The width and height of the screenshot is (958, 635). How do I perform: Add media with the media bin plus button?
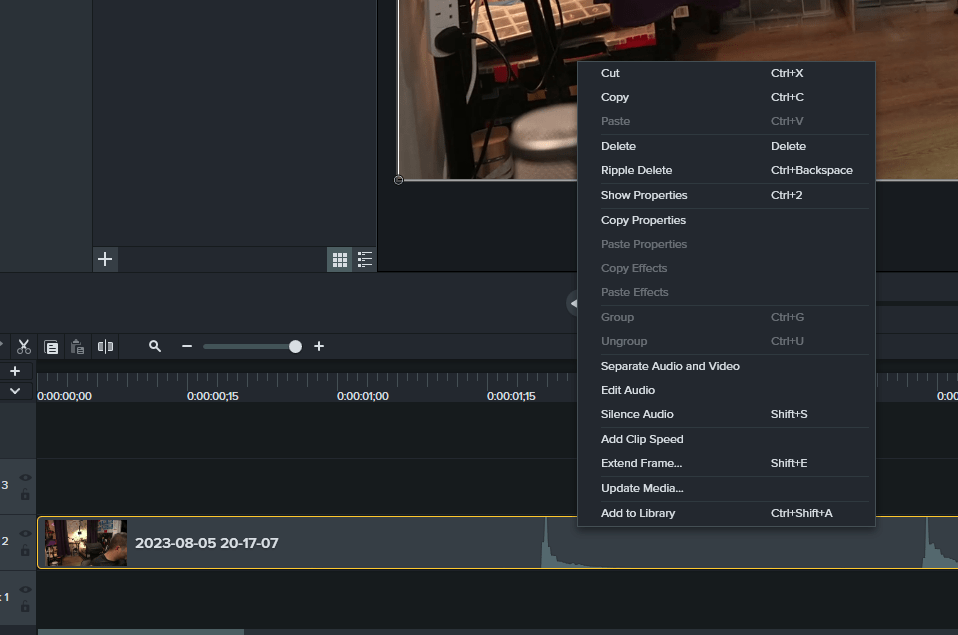105,259
